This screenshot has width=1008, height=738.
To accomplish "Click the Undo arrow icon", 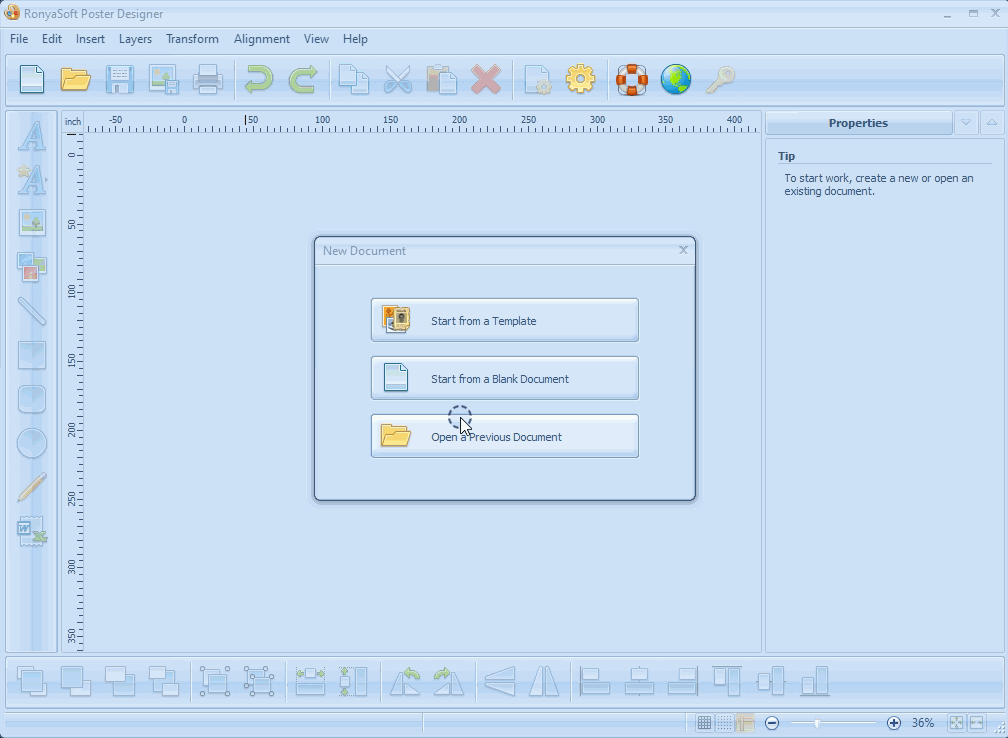I will pos(258,80).
